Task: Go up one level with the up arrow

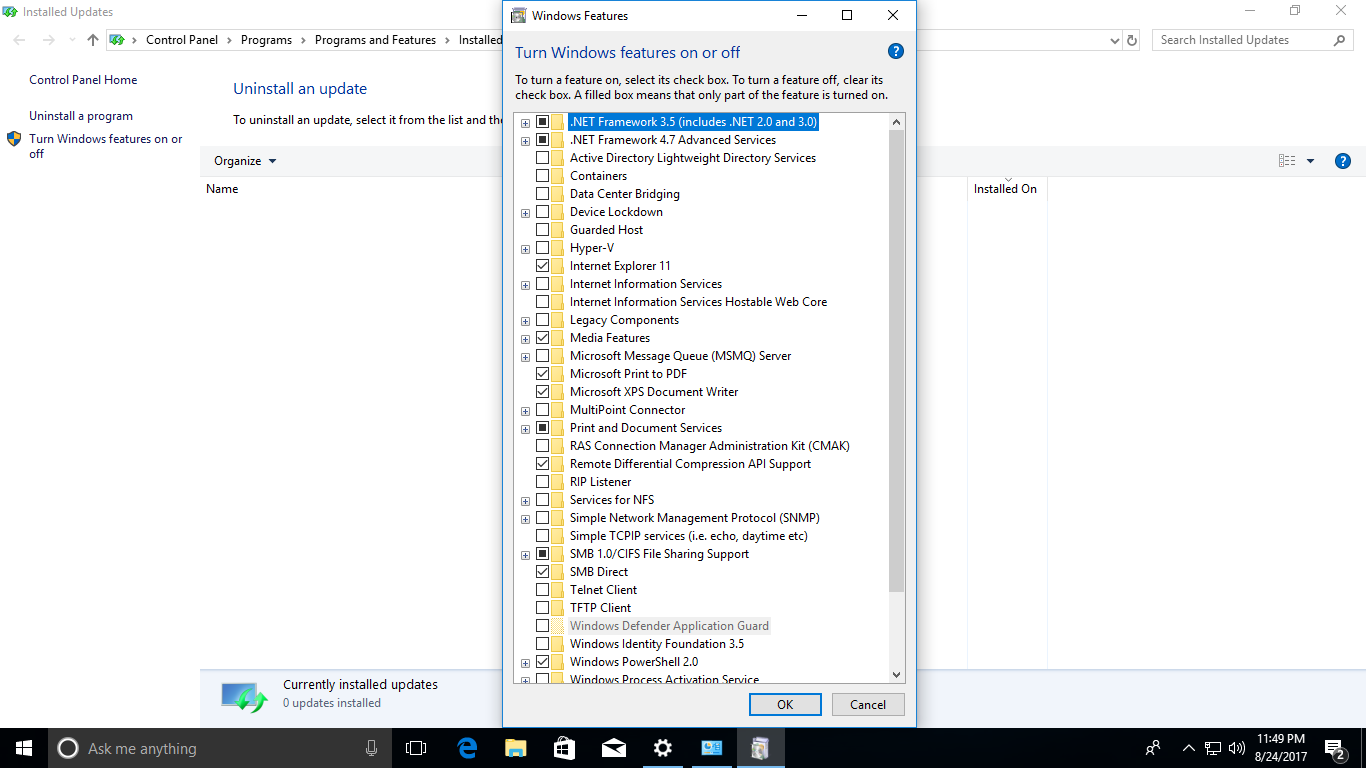Action: pos(93,40)
